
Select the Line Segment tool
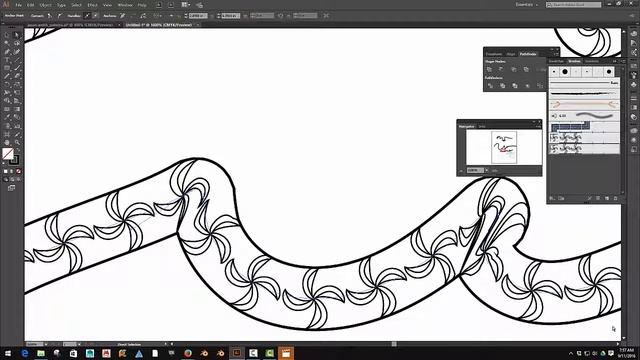coord(17,60)
